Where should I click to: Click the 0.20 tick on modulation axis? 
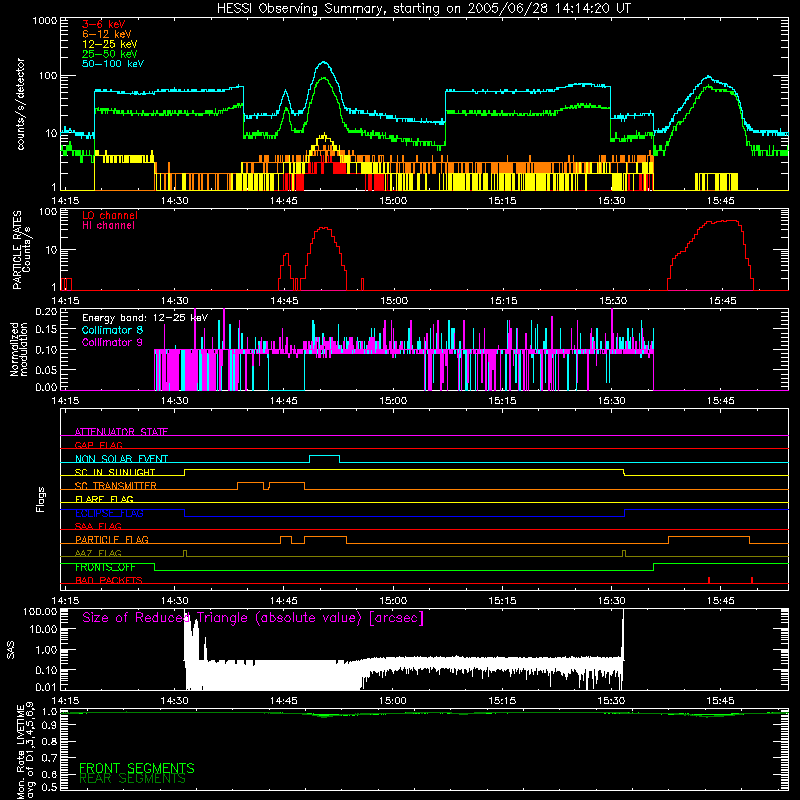tap(46, 311)
